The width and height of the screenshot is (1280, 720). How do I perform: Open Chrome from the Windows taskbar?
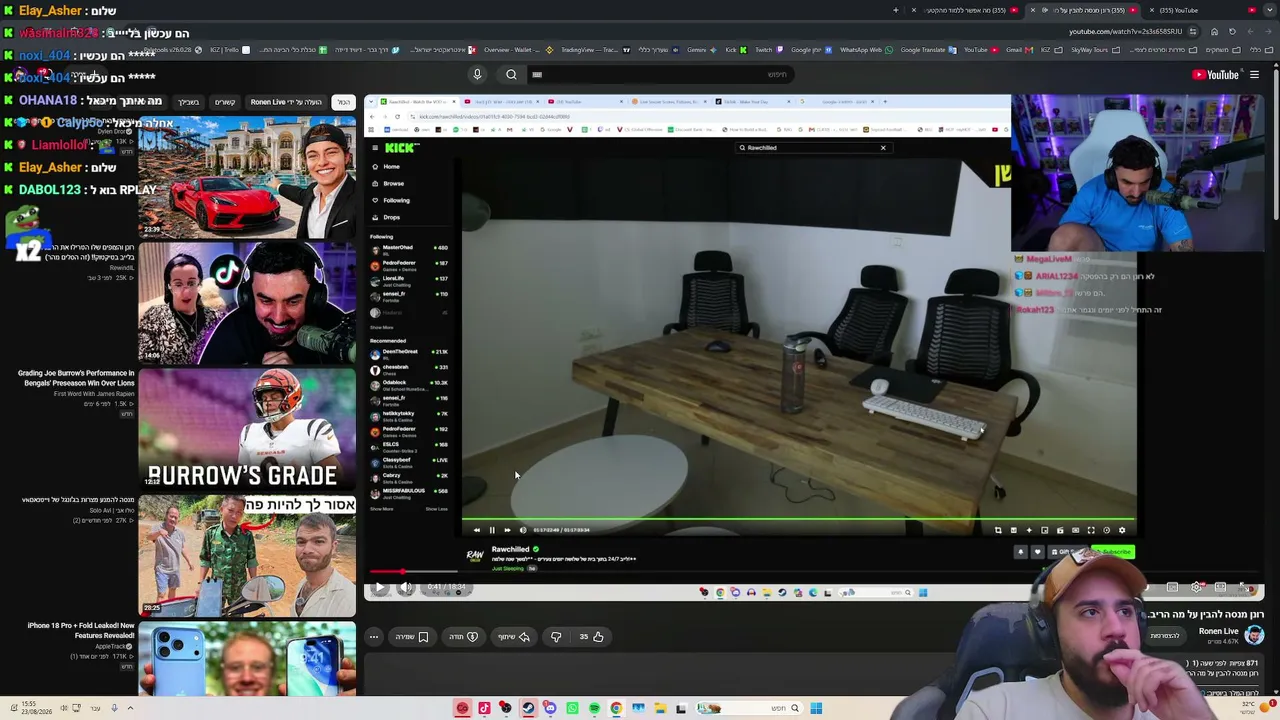(616, 708)
